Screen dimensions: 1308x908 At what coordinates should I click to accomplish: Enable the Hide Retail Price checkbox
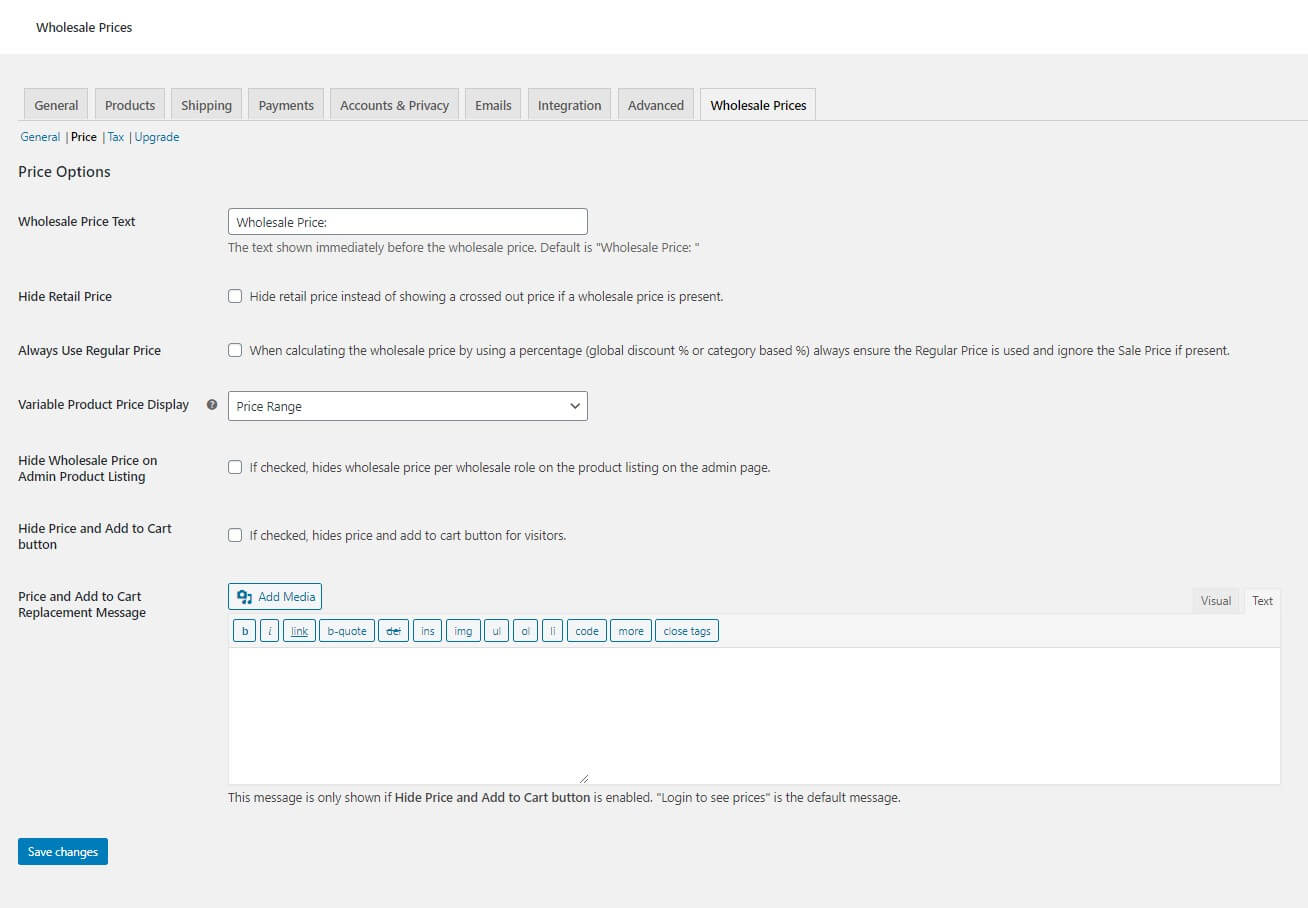235,296
